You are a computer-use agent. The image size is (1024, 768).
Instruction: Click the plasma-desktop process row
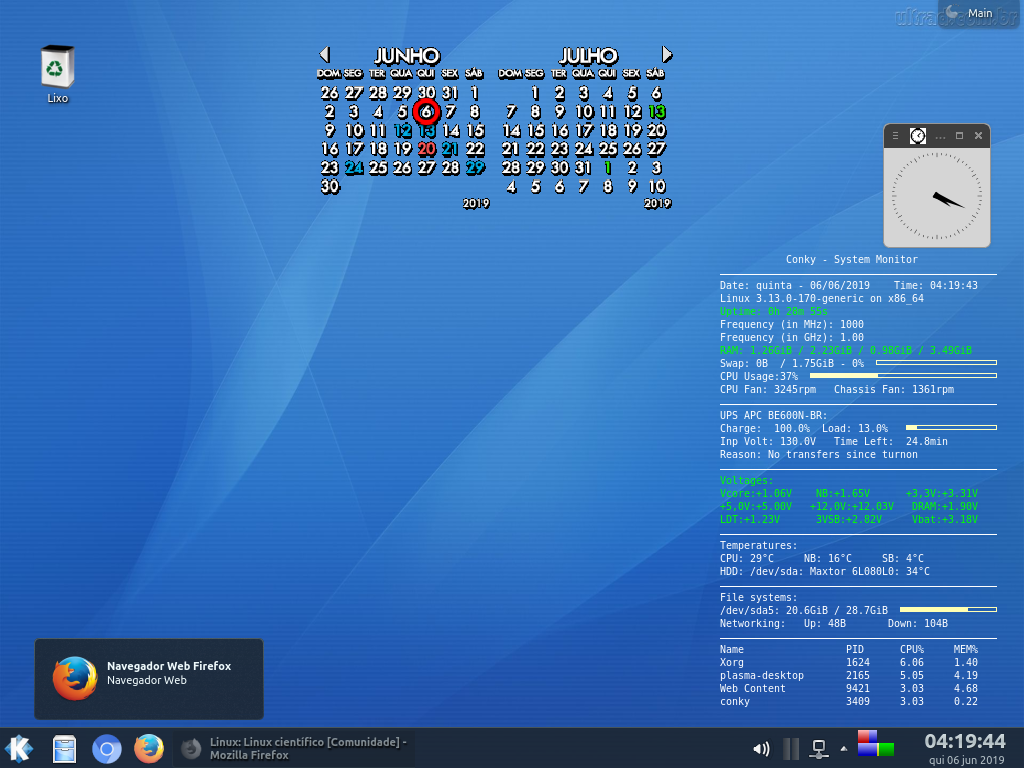point(849,675)
